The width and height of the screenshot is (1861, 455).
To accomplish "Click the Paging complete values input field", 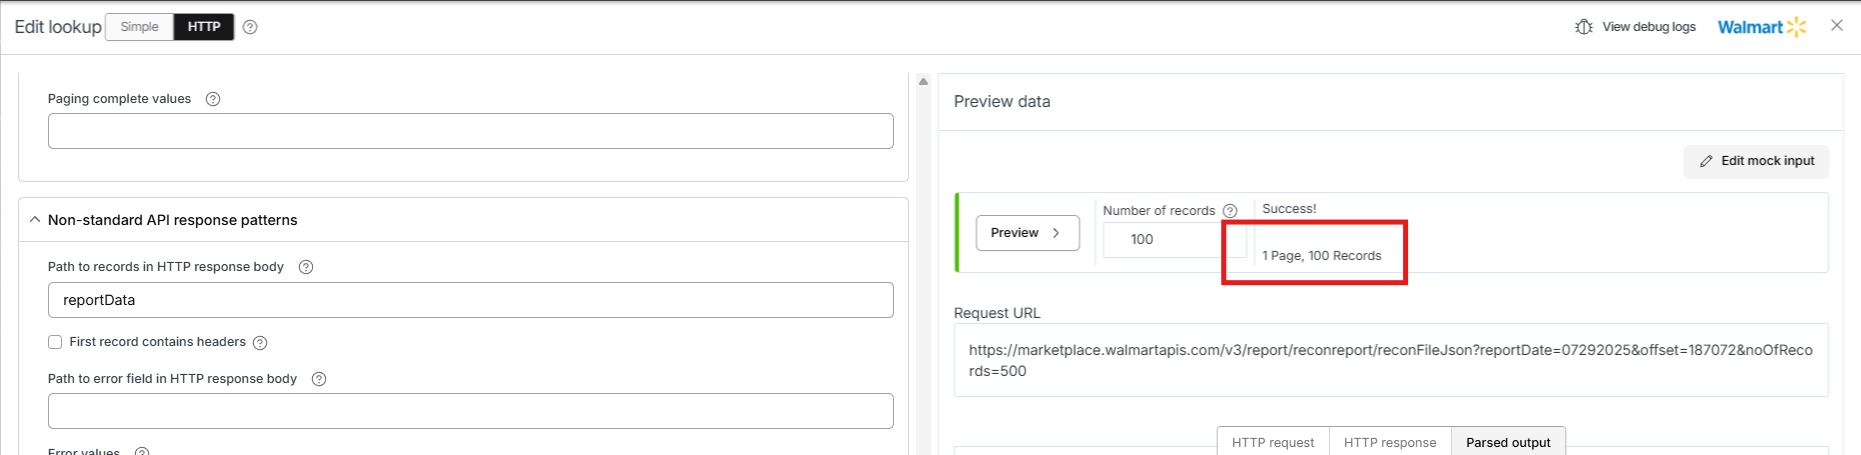I will pos(470,131).
